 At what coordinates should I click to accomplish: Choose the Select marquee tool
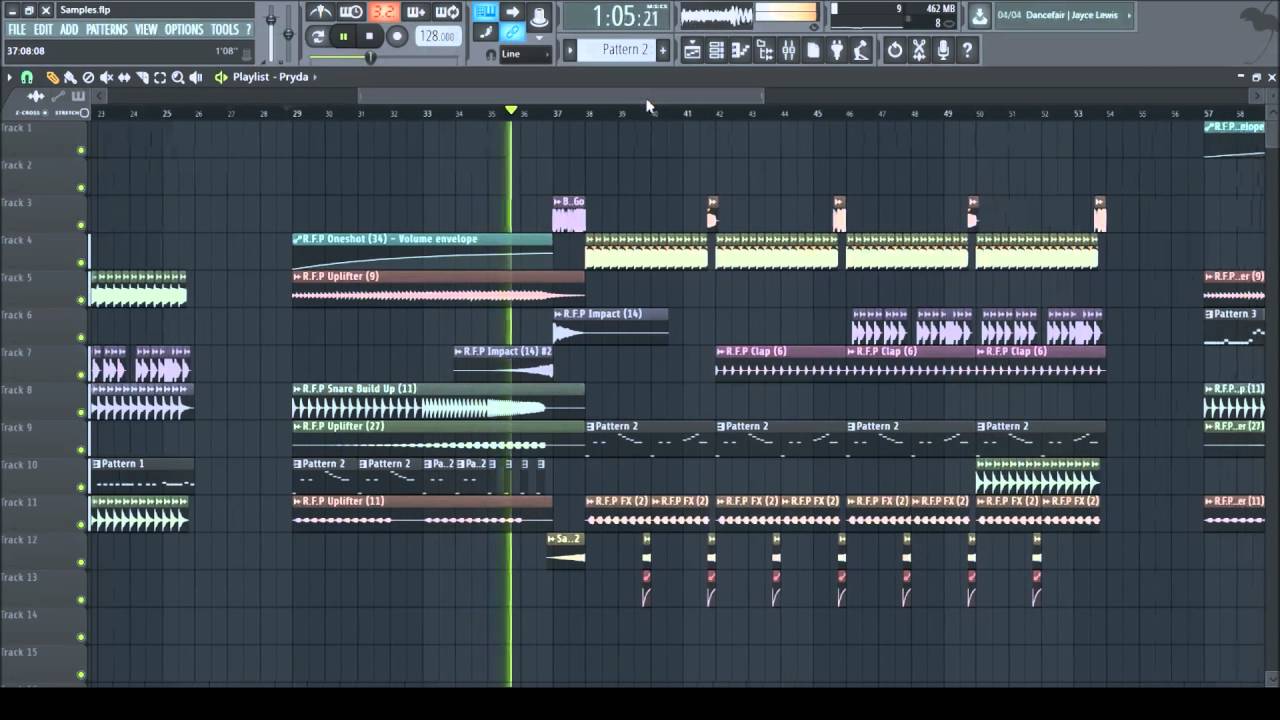pyautogui.click(x=160, y=77)
